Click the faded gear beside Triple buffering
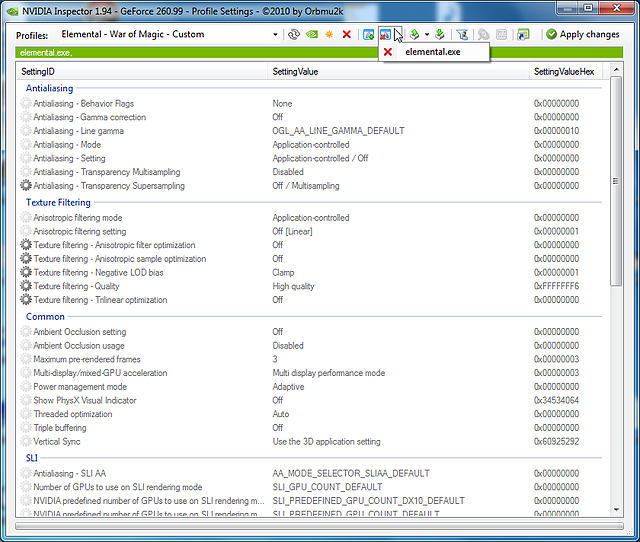 click(26, 428)
